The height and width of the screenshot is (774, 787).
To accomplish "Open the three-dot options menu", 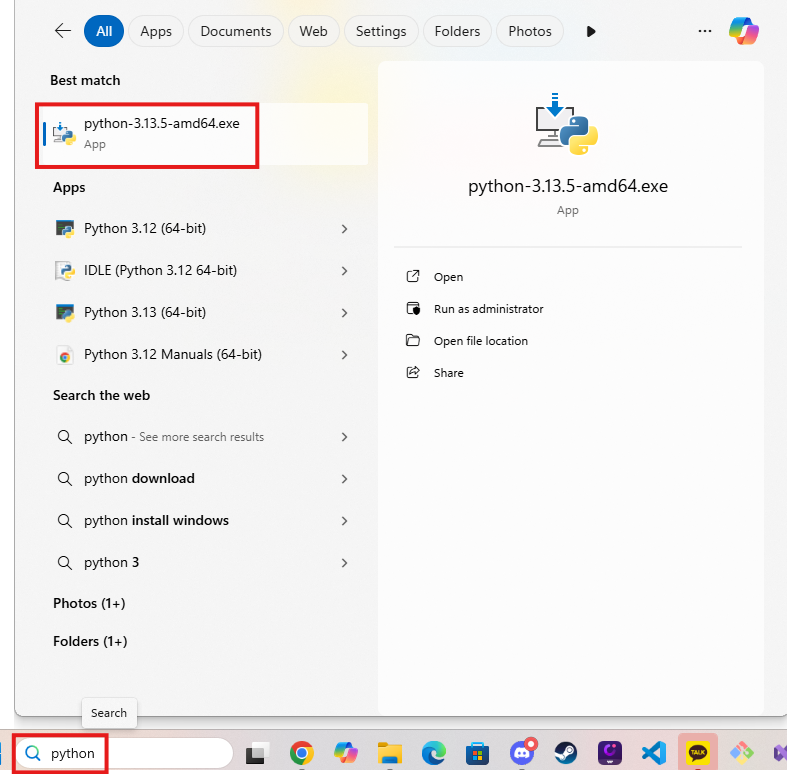I will pyautogui.click(x=705, y=31).
